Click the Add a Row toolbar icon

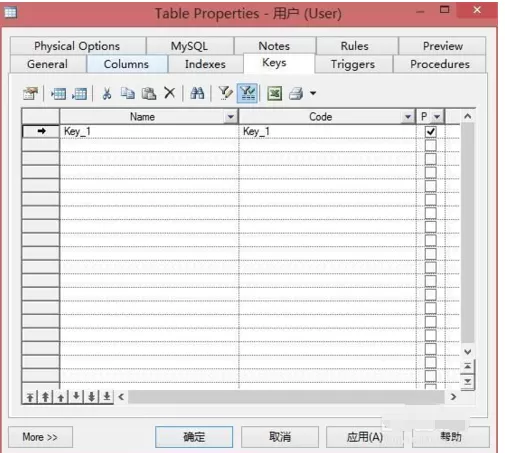click(79, 94)
